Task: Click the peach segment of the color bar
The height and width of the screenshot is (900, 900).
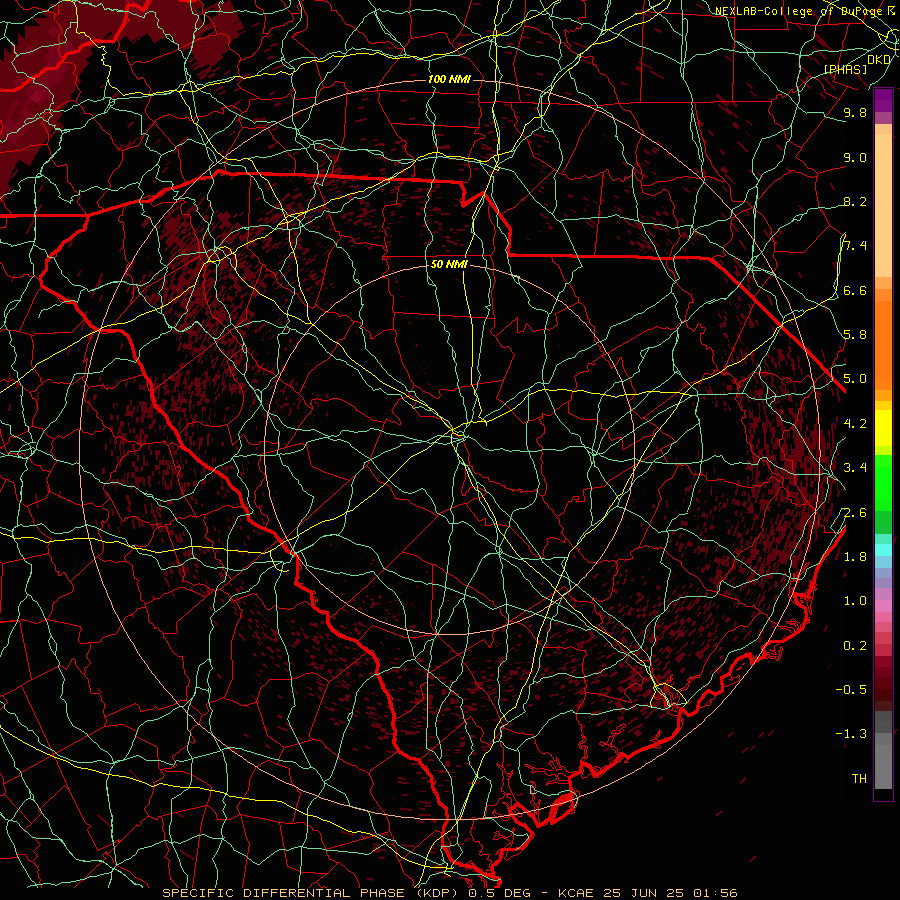Action: pyautogui.click(x=883, y=205)
